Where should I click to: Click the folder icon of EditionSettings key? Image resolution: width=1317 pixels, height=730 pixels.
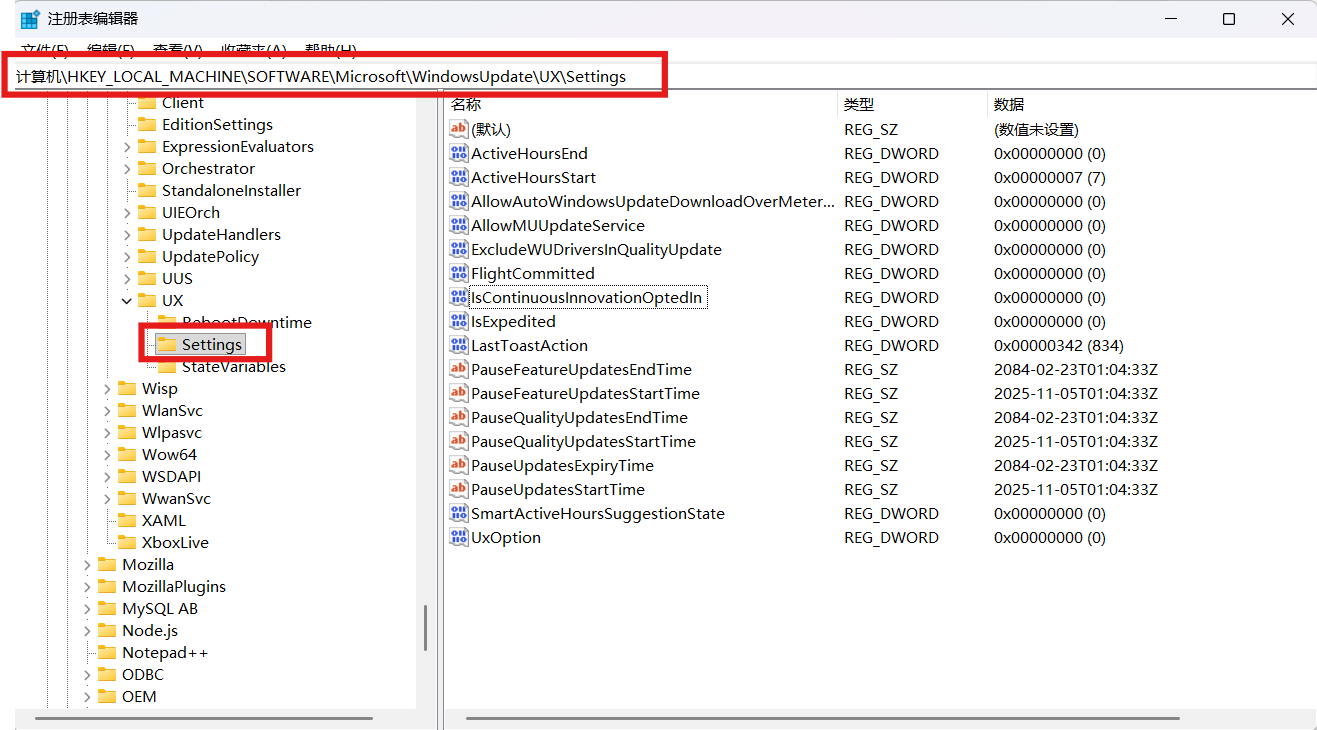[x=147, y=124]
